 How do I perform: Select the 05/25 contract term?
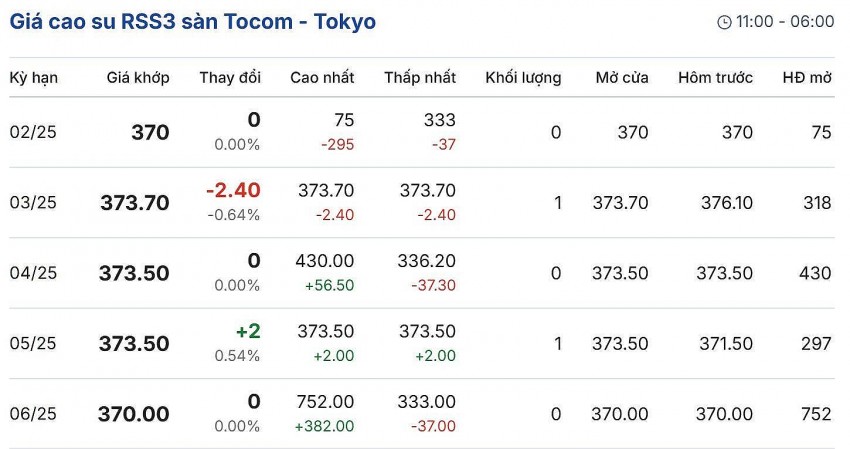[33, 343]
